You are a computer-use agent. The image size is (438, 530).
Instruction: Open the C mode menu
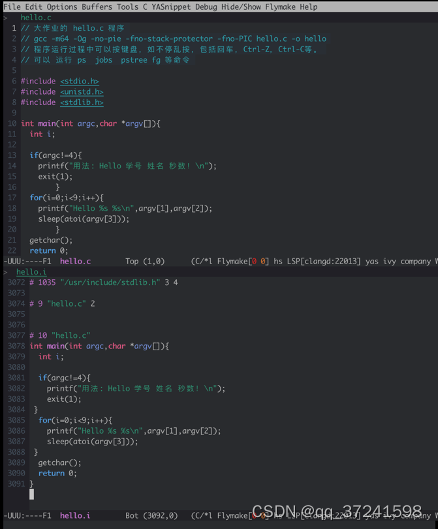pos(145,7)
